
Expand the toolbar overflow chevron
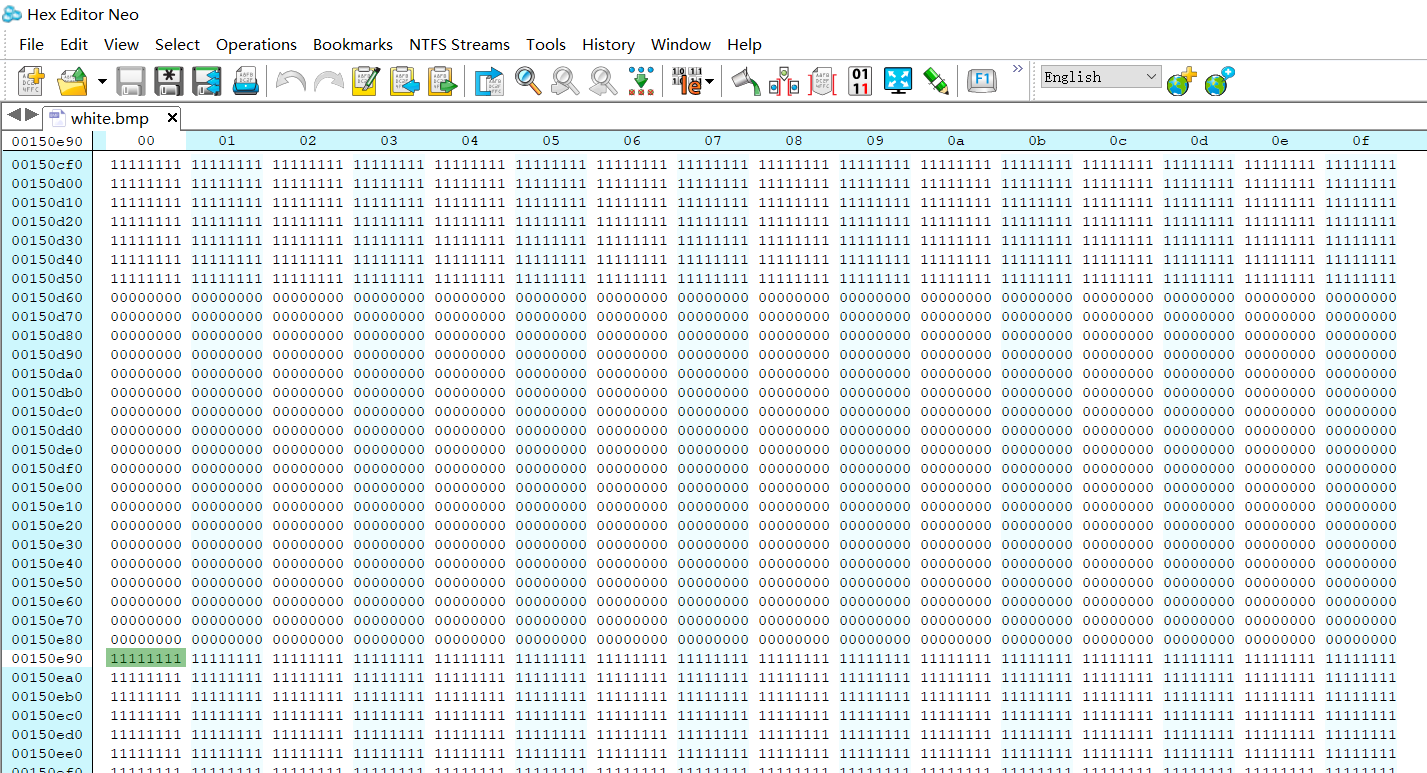point(1018,69)
